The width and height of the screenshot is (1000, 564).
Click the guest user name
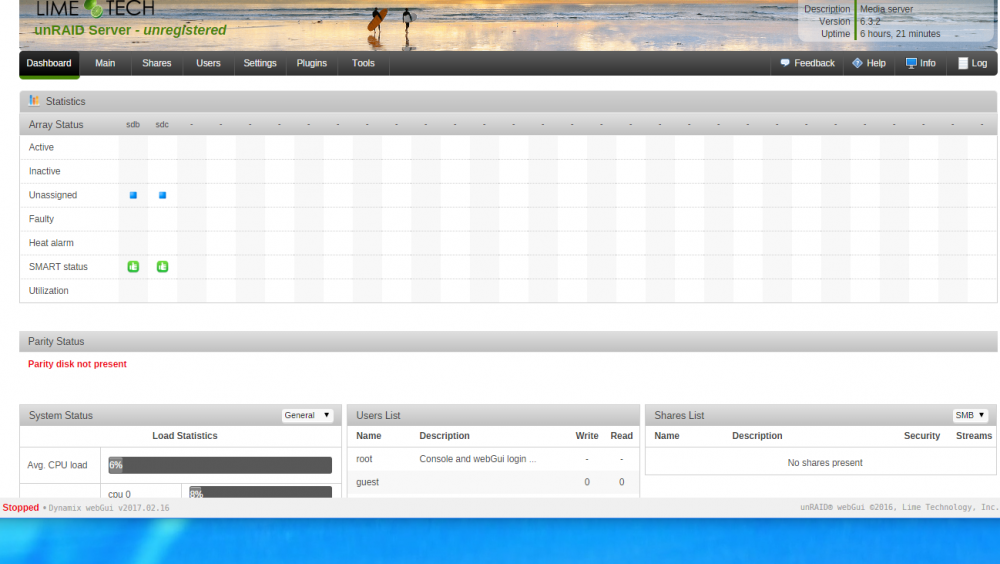367,482
